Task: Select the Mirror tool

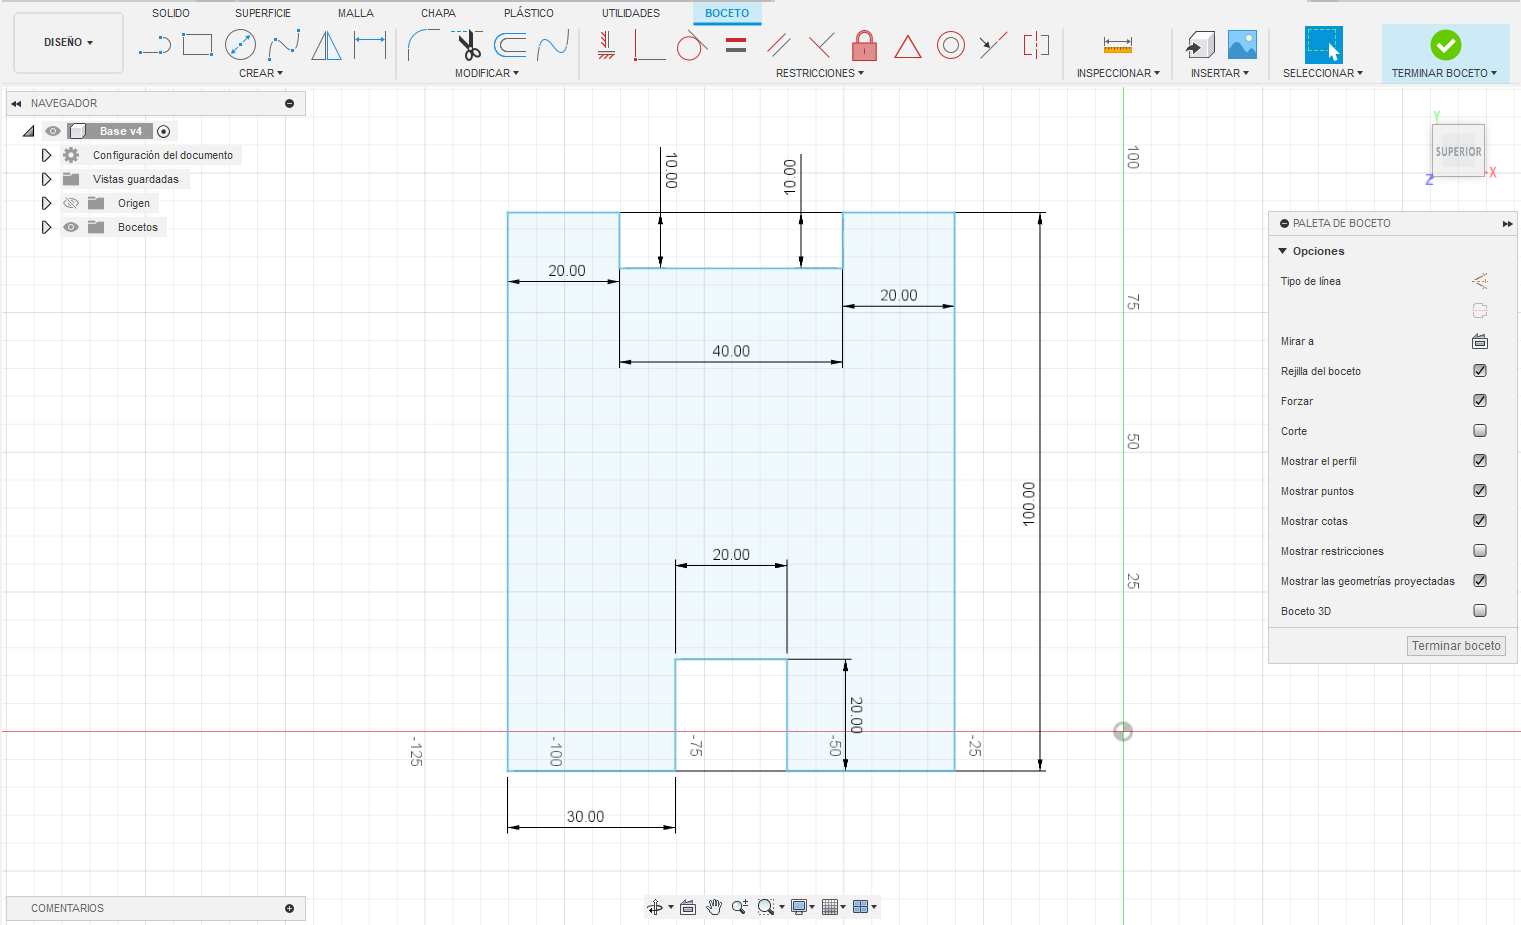Action: click(326, 45)
